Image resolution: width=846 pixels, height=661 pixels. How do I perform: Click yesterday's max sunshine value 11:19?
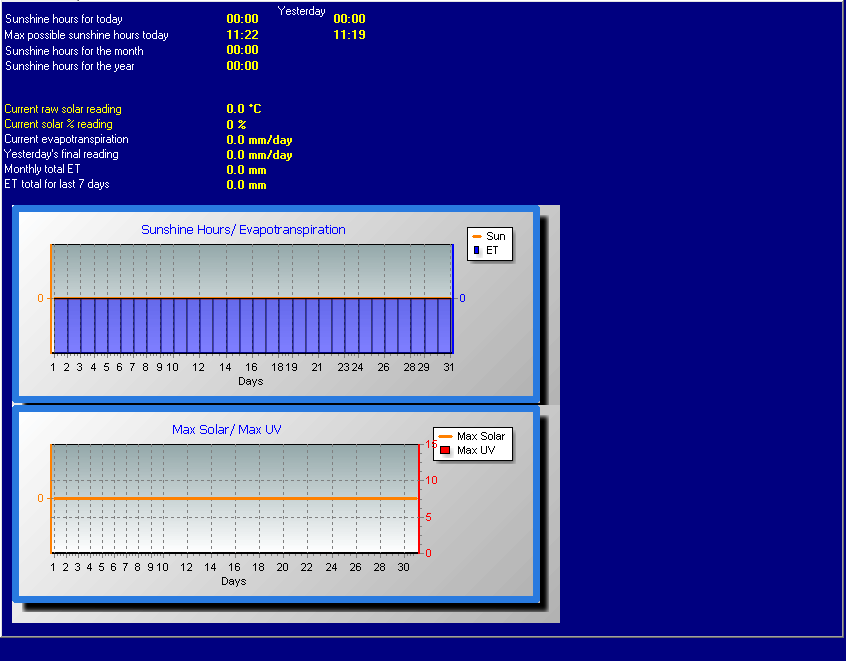349,35
